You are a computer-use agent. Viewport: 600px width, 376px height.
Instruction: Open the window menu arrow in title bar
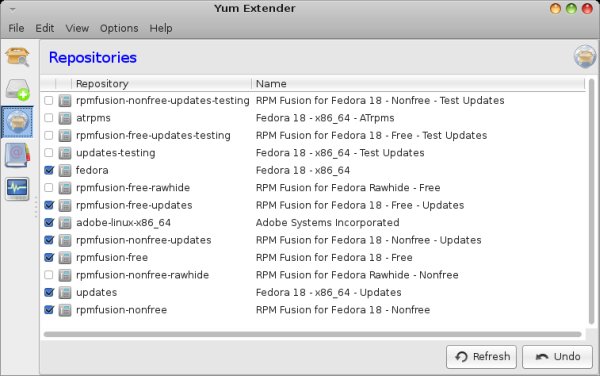point(13,9)
